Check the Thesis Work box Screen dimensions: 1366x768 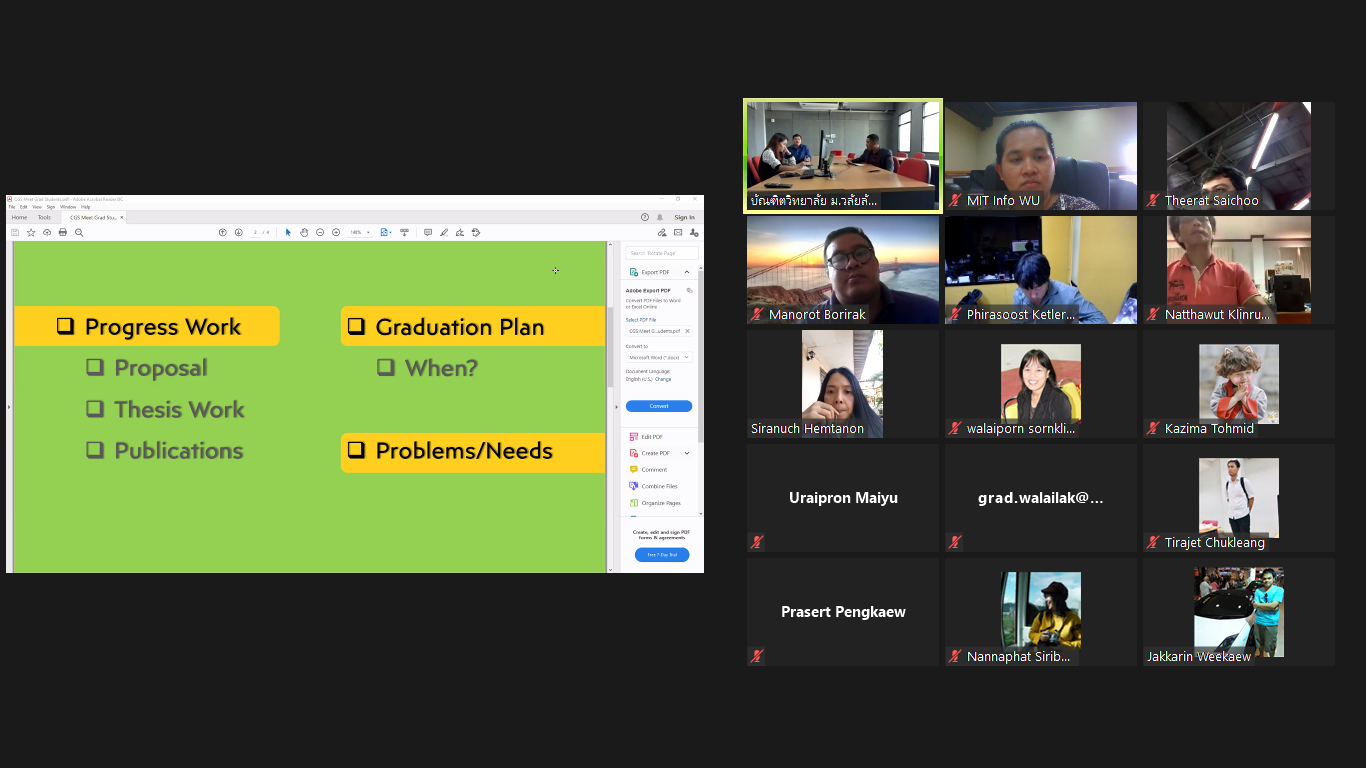95,409
